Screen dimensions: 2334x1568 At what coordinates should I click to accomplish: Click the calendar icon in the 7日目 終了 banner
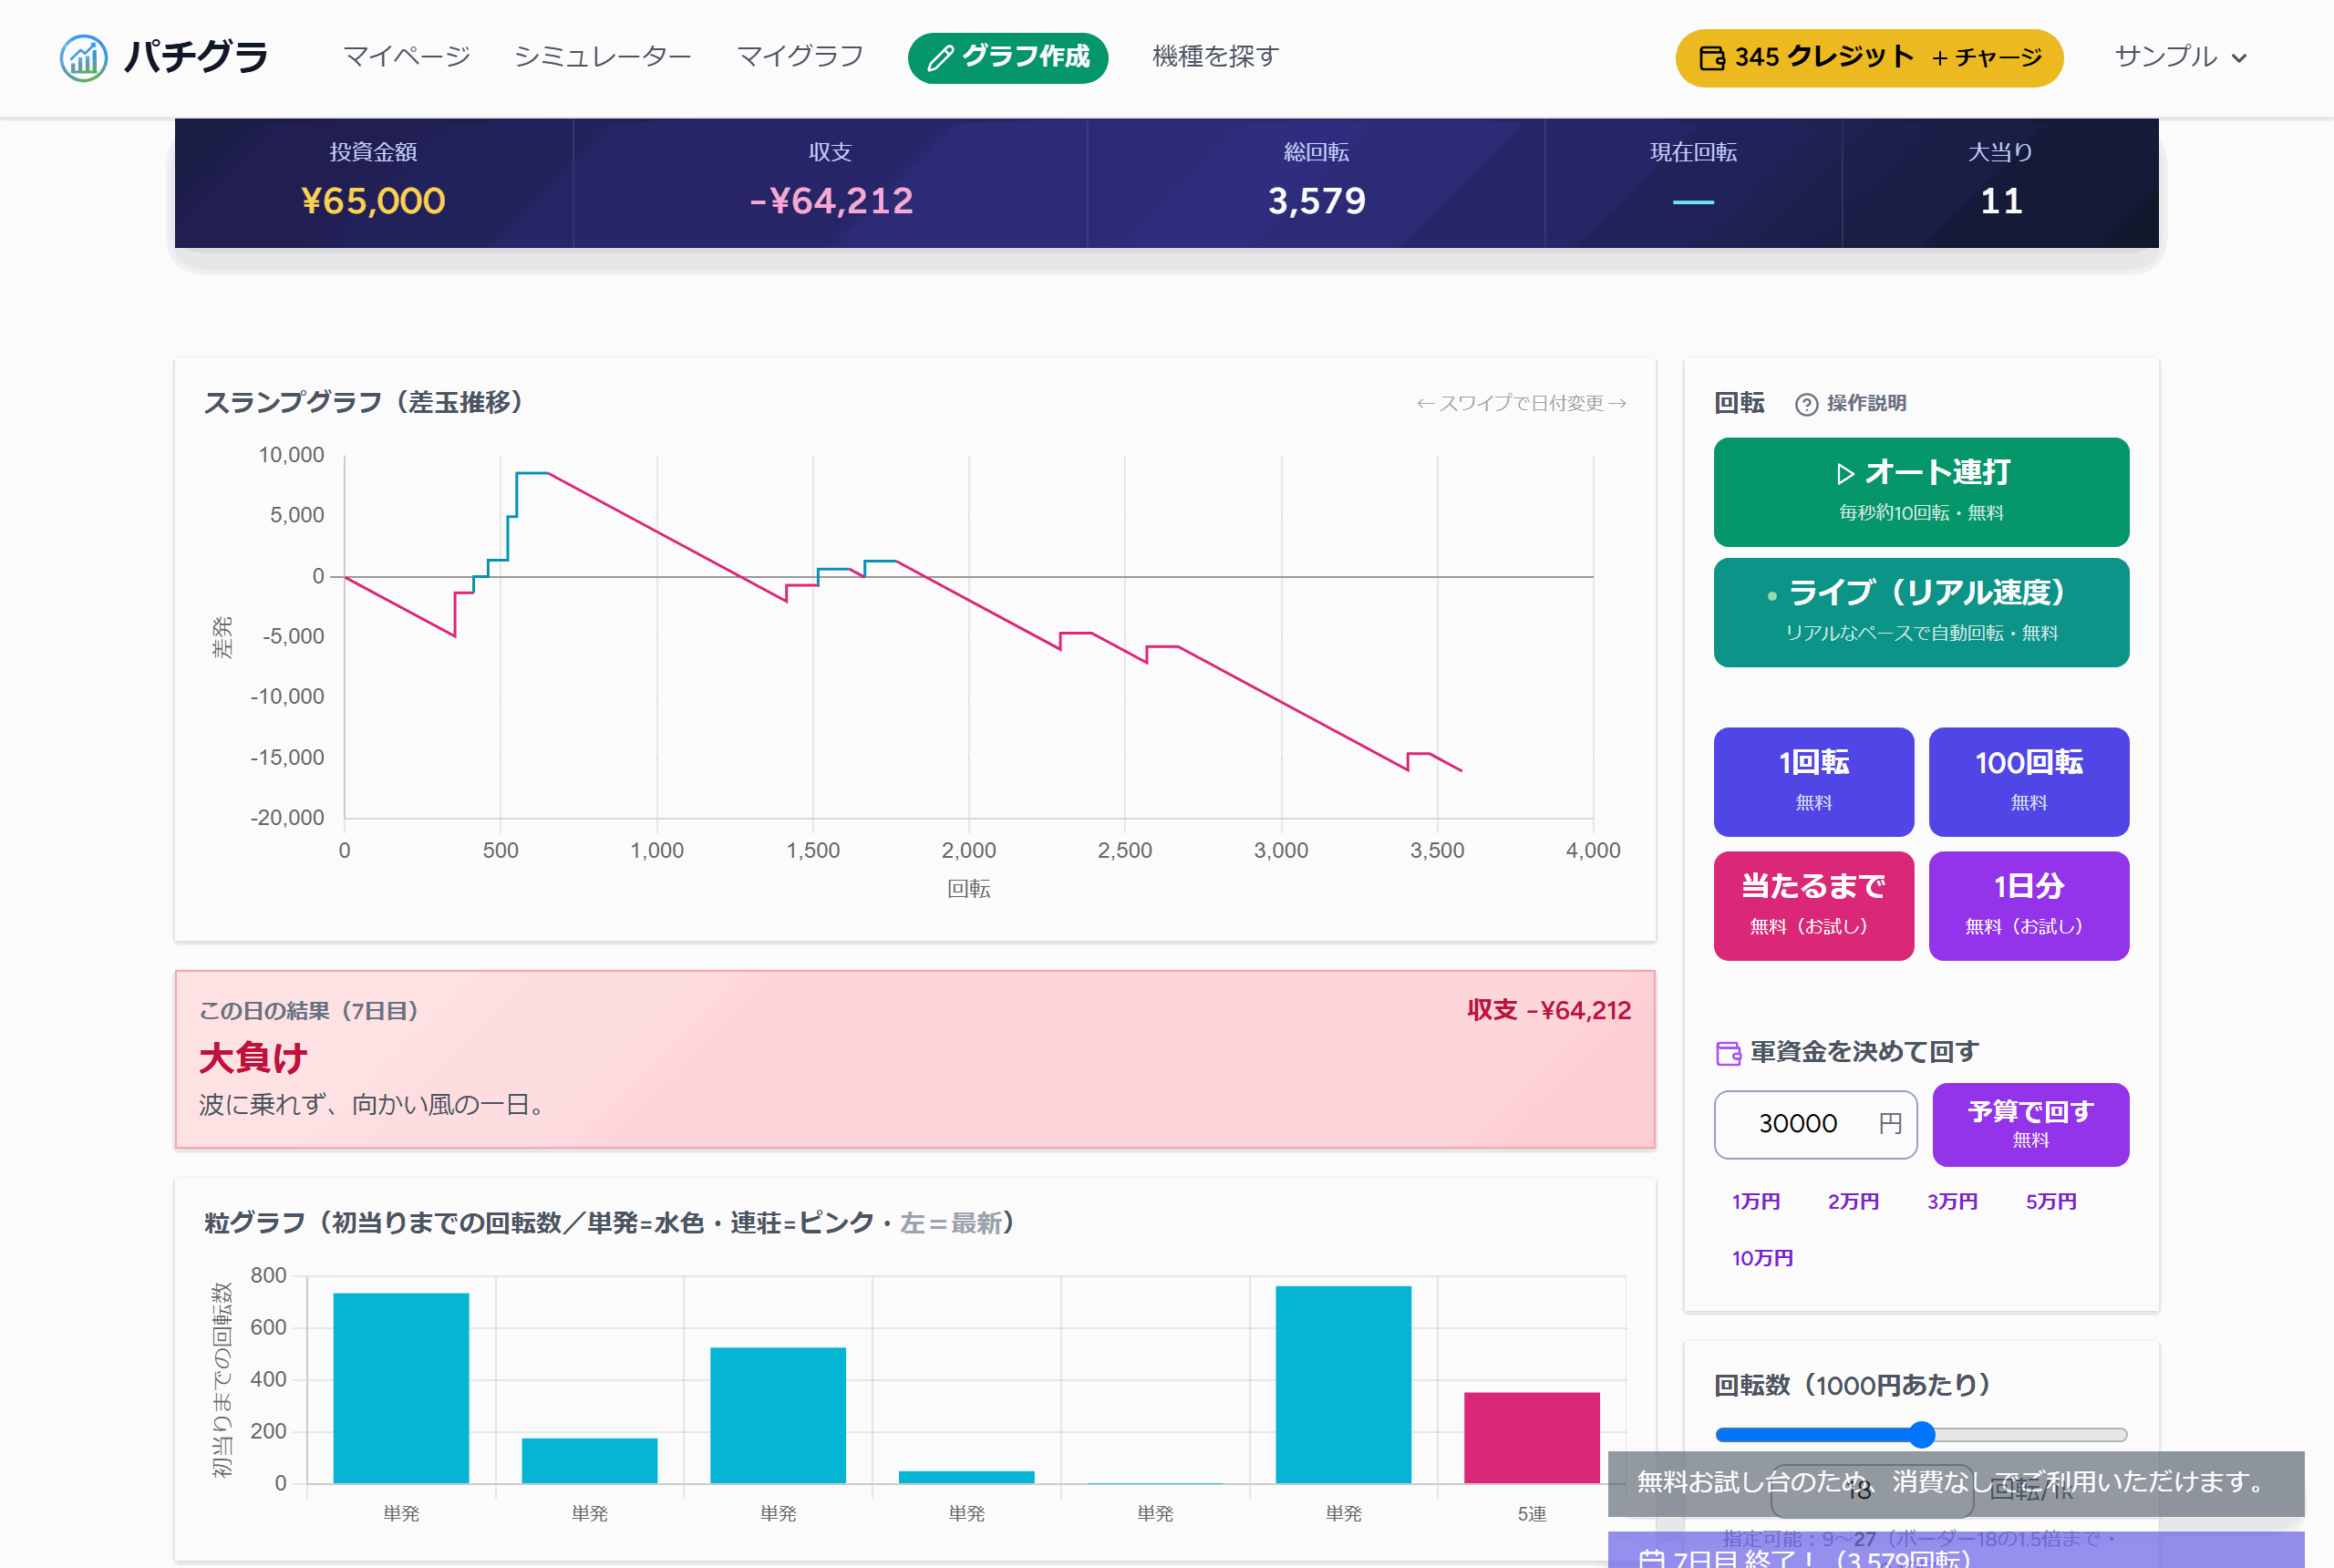pyautogui.click(x=1651, y=1558)
